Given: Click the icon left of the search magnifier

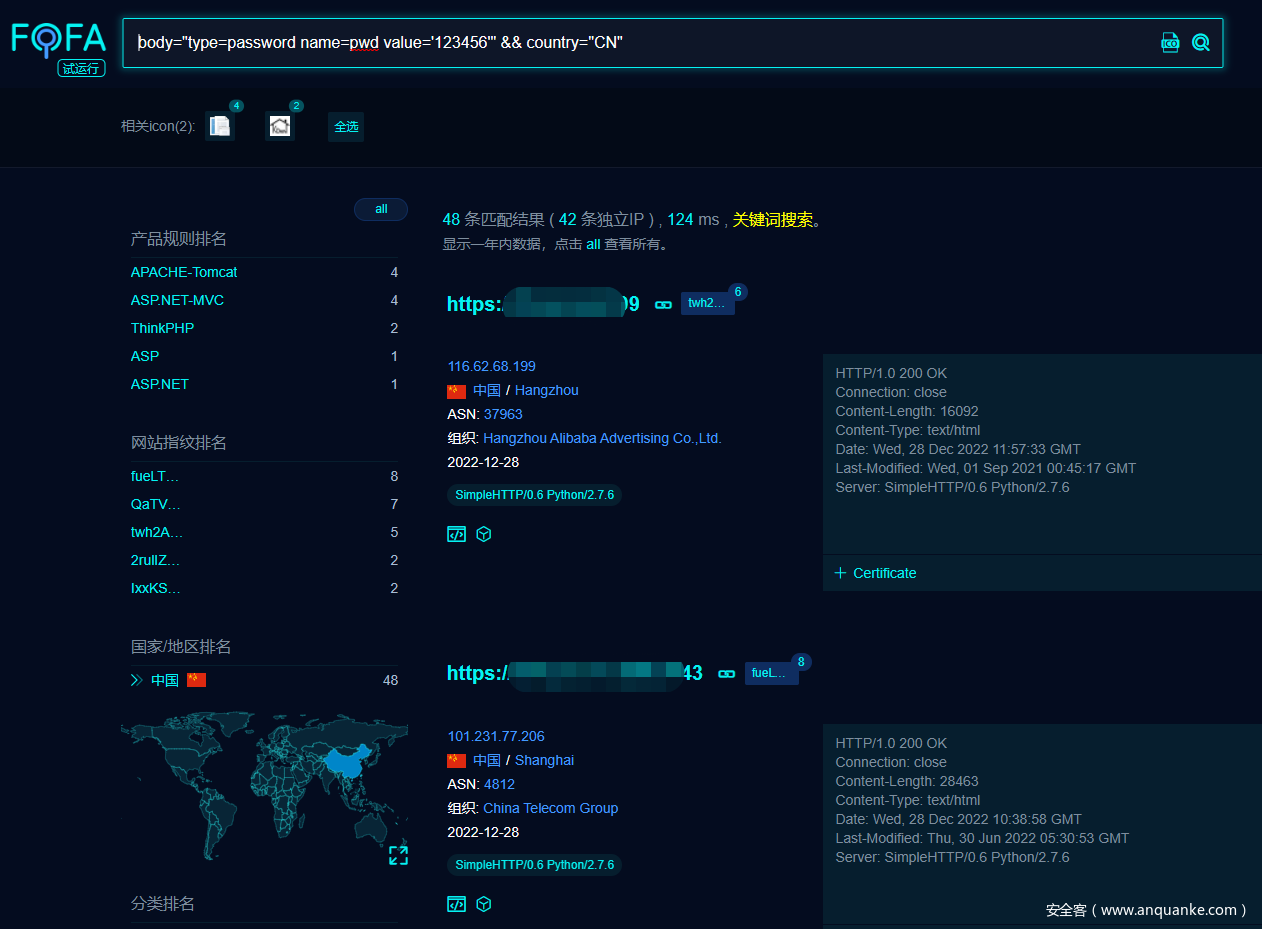Looking at the screenshot, I should pyautogui.click(x=1169, y=42).
